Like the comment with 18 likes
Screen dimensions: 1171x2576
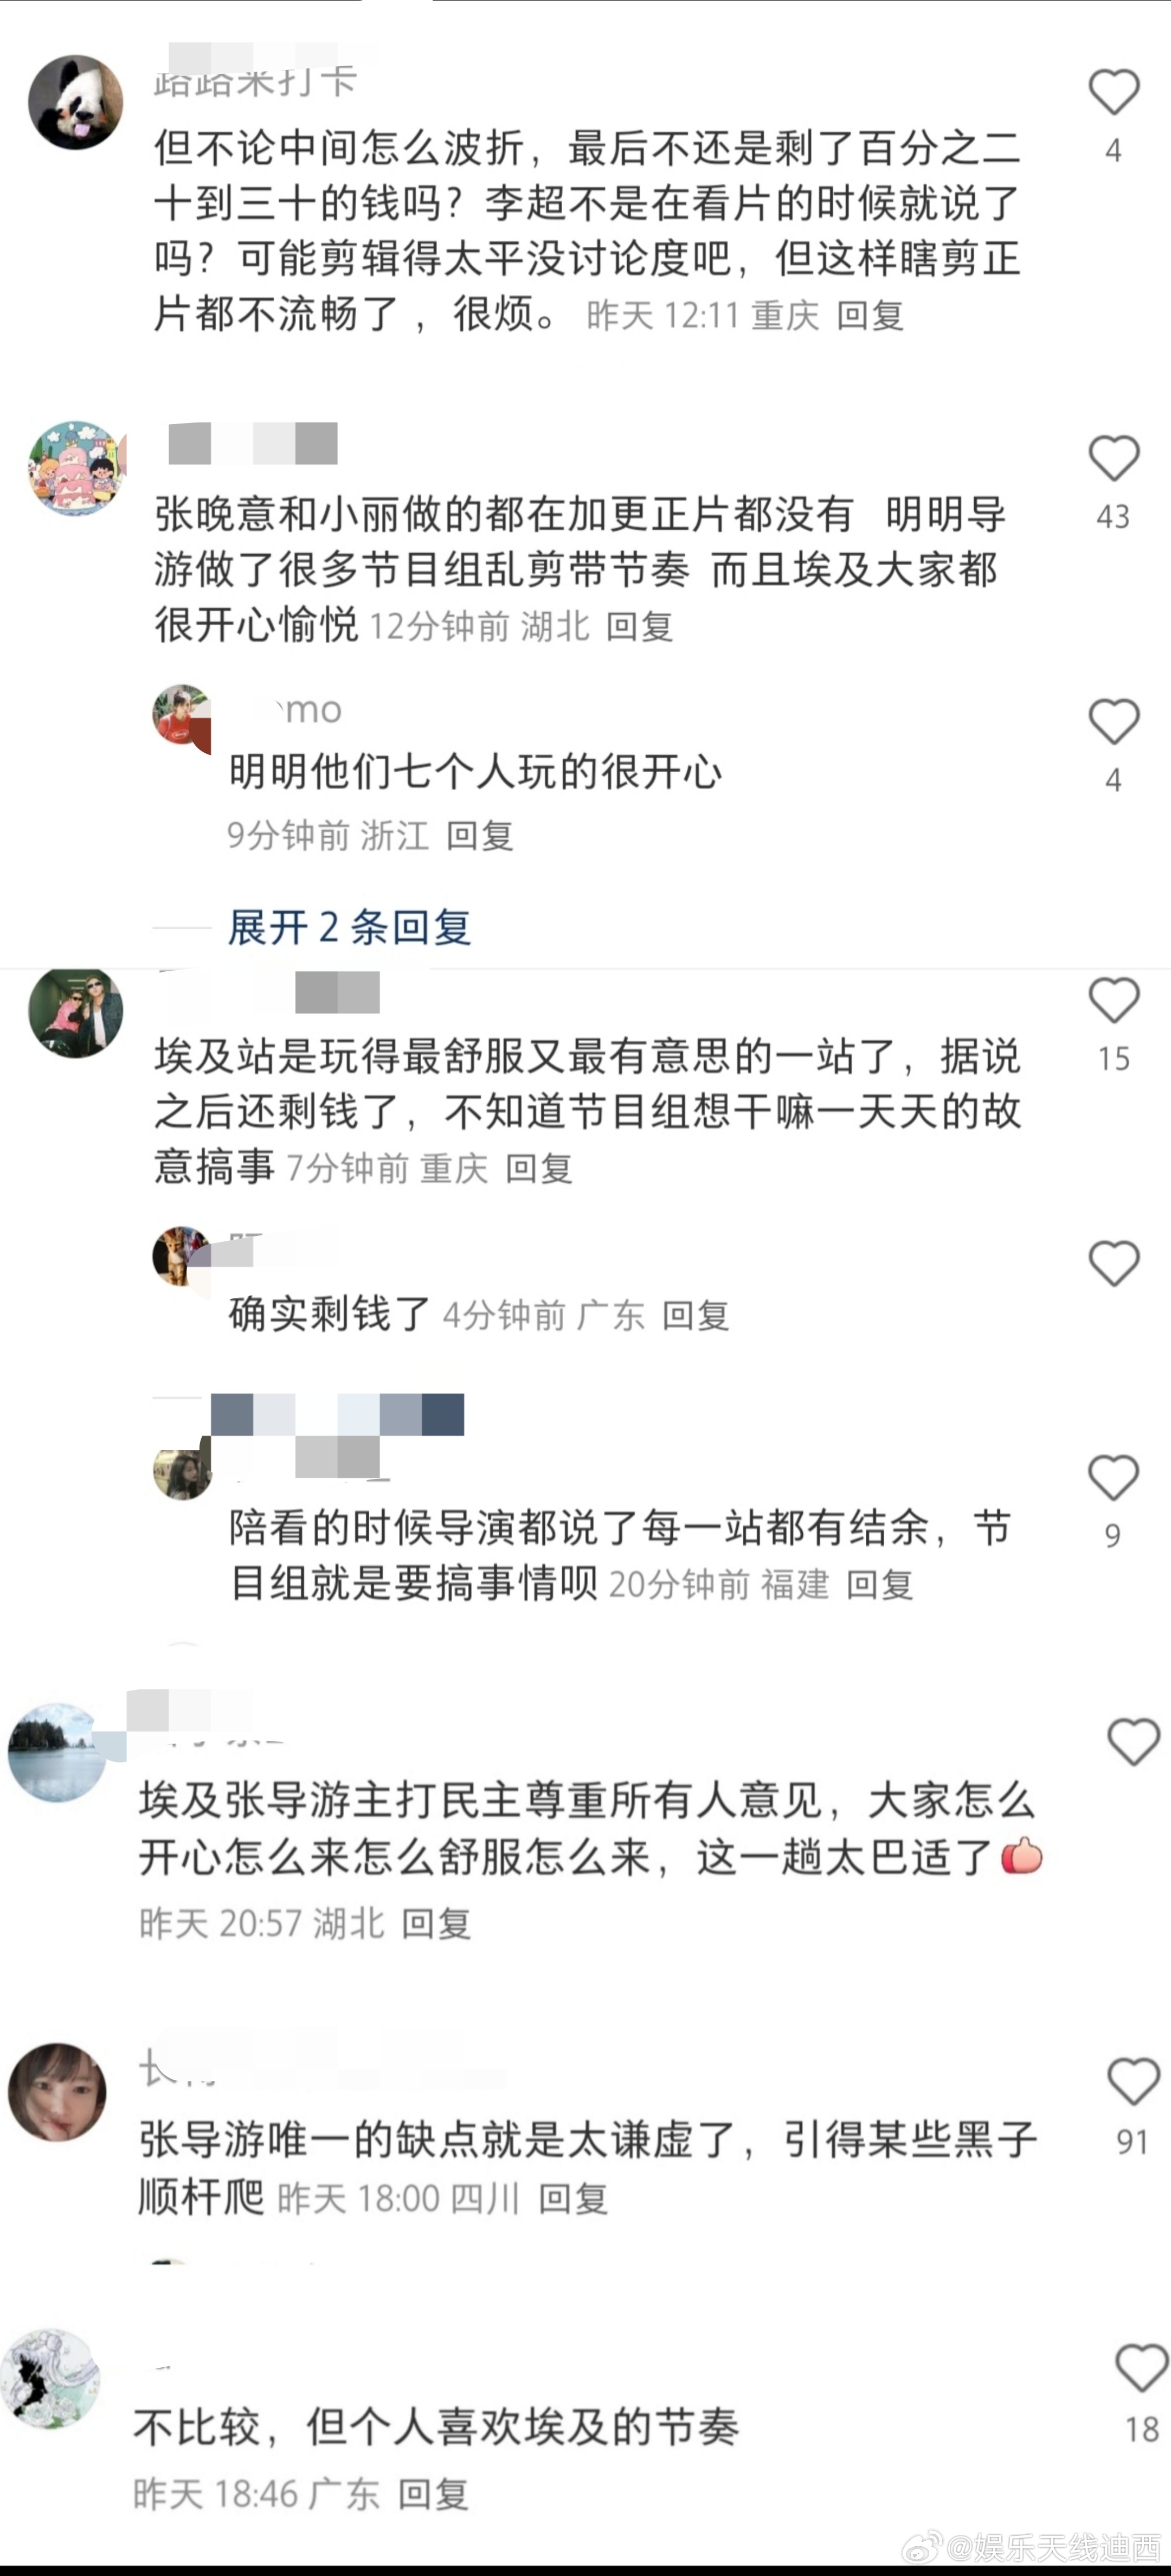pyautogui.click(x=1141, y=2368)
